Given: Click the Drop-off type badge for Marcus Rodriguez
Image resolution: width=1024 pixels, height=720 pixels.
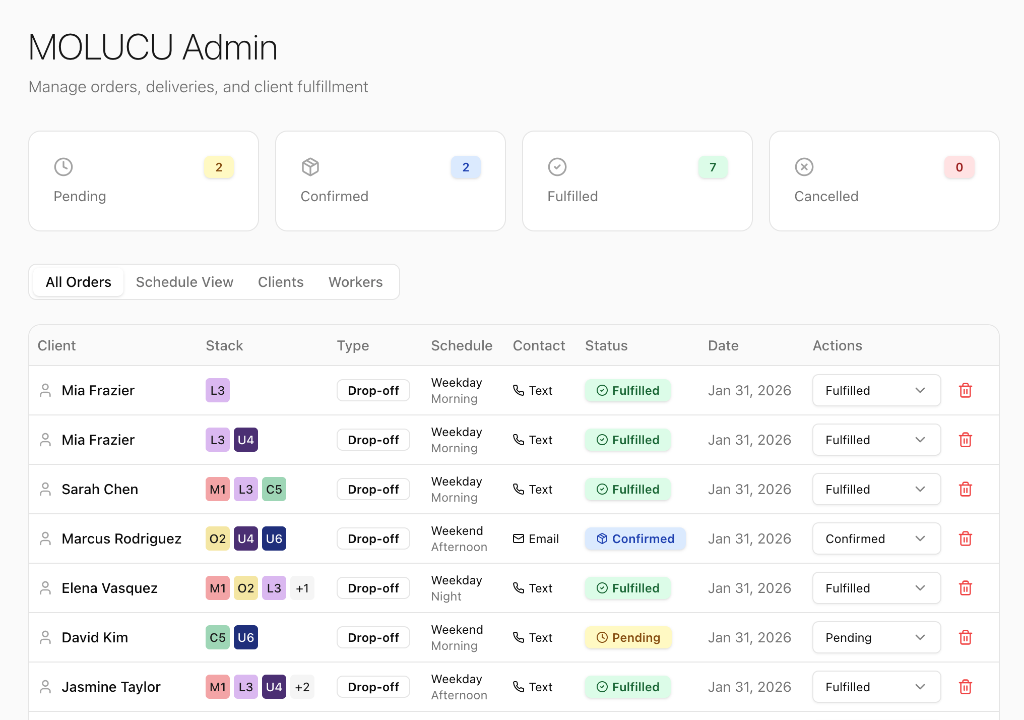Looking at the screenshot, I should click(x=374, y=539).
